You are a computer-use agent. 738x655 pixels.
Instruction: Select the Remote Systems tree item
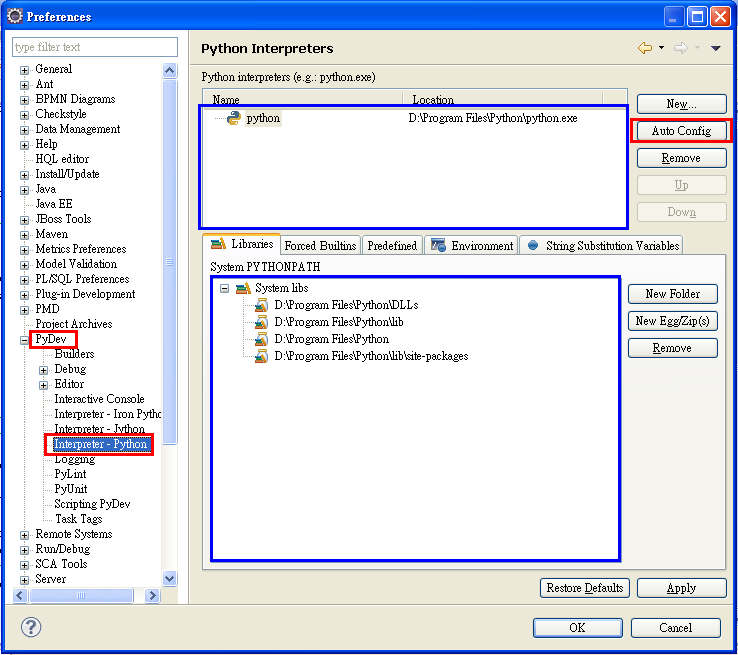tap(74, 534)
